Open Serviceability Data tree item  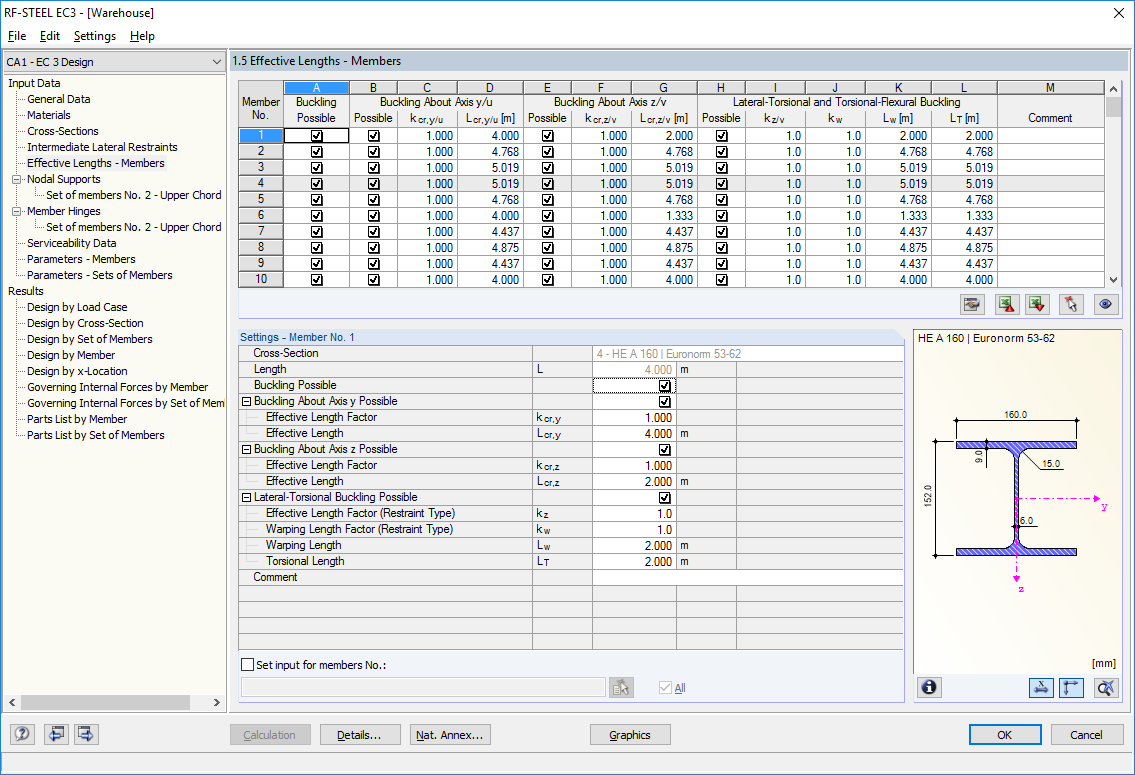(72, 243)
